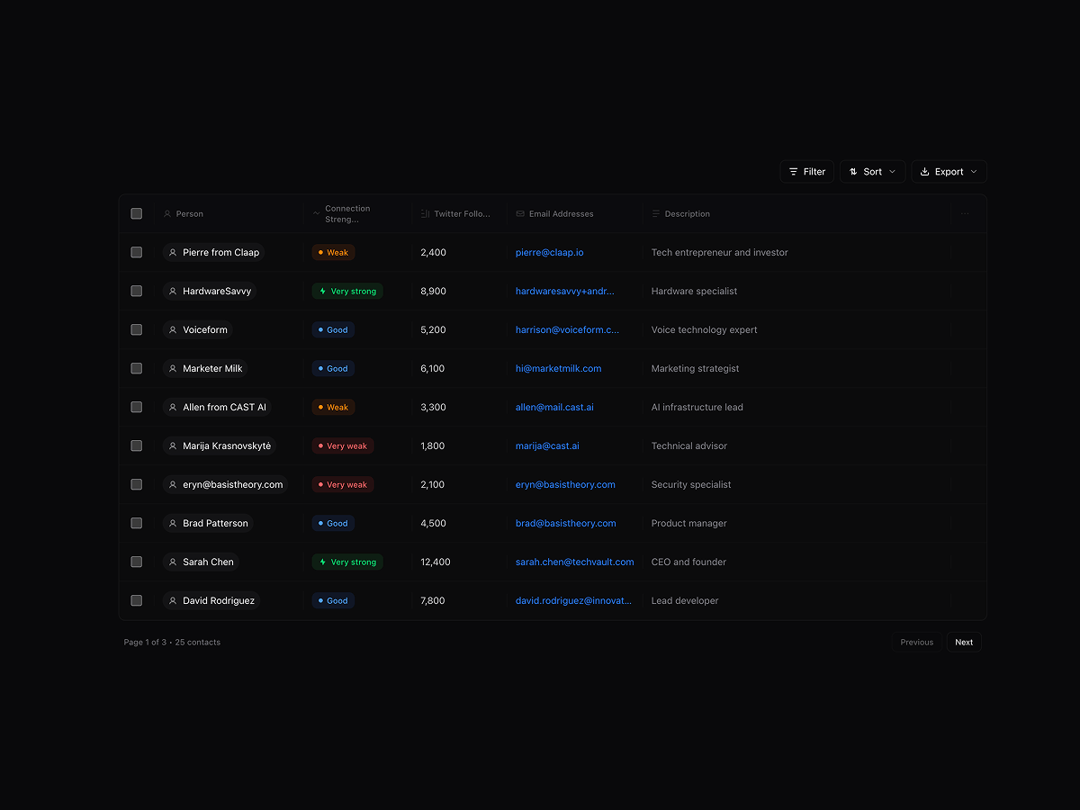Click the three-dots column options icon

[964, 214]
